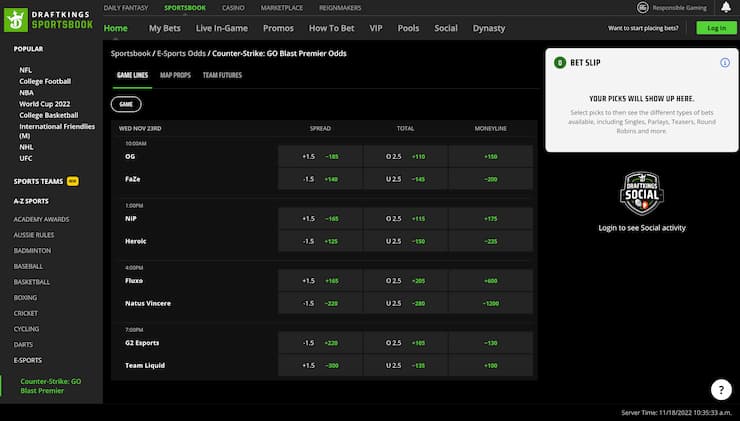Open the Bet Slip info icon

coord(724,62)
